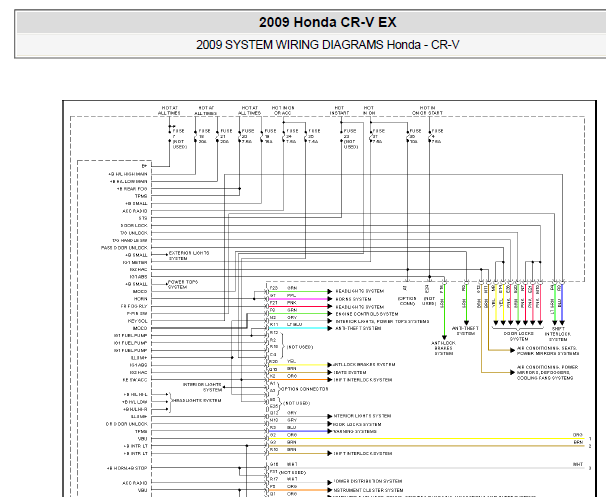Select 'DOOR LOCKS SYSTEM' under the bracket
606x497 pixels.
(x=518, y=336)
